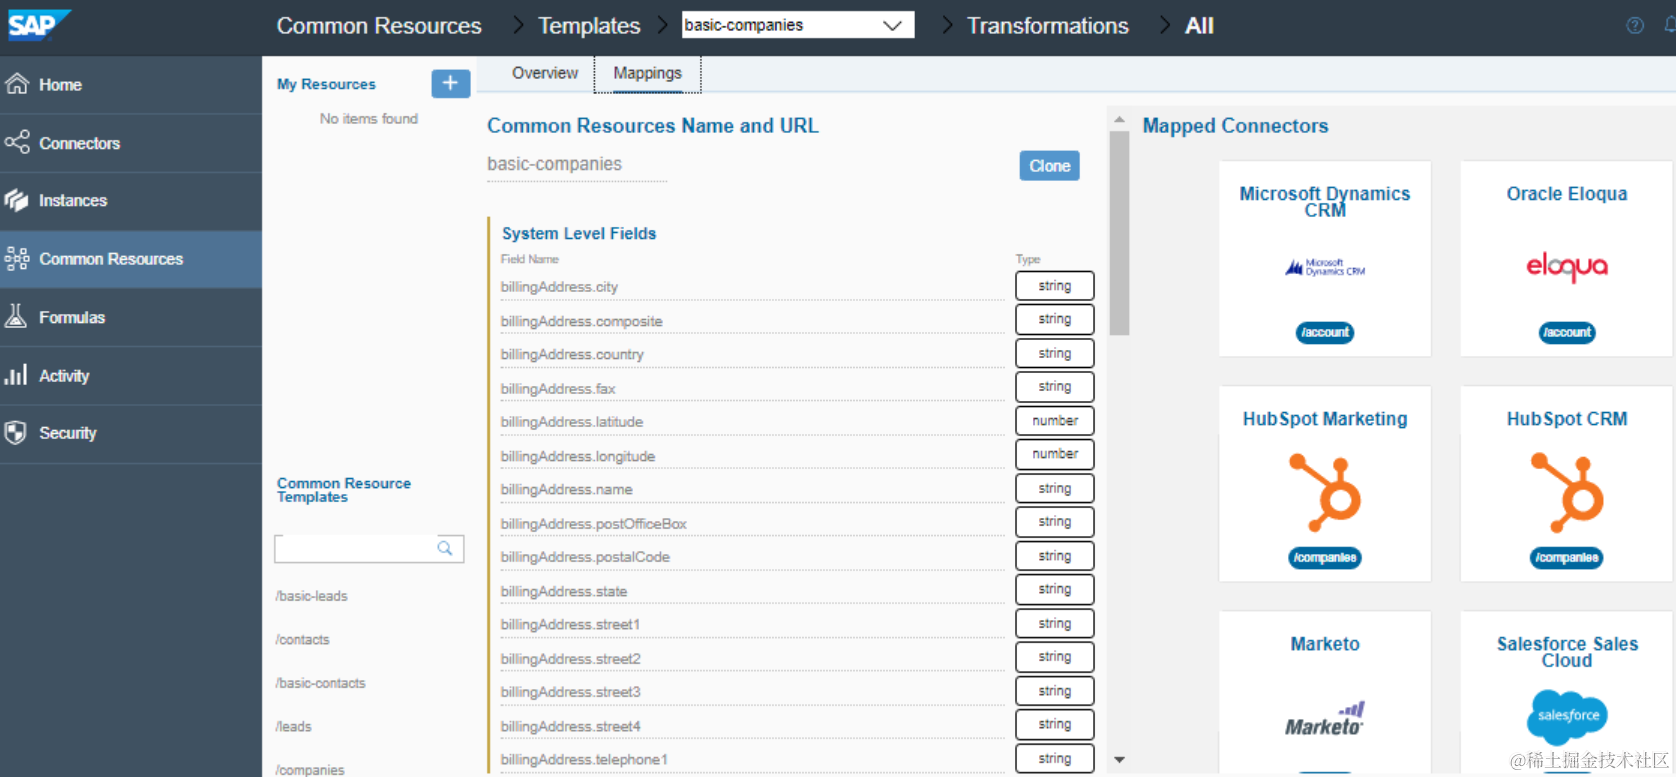This screenshot has width=1676, height=777.
Task: Click the billingAddress.telephone1 field name
Action: (584, 760)
